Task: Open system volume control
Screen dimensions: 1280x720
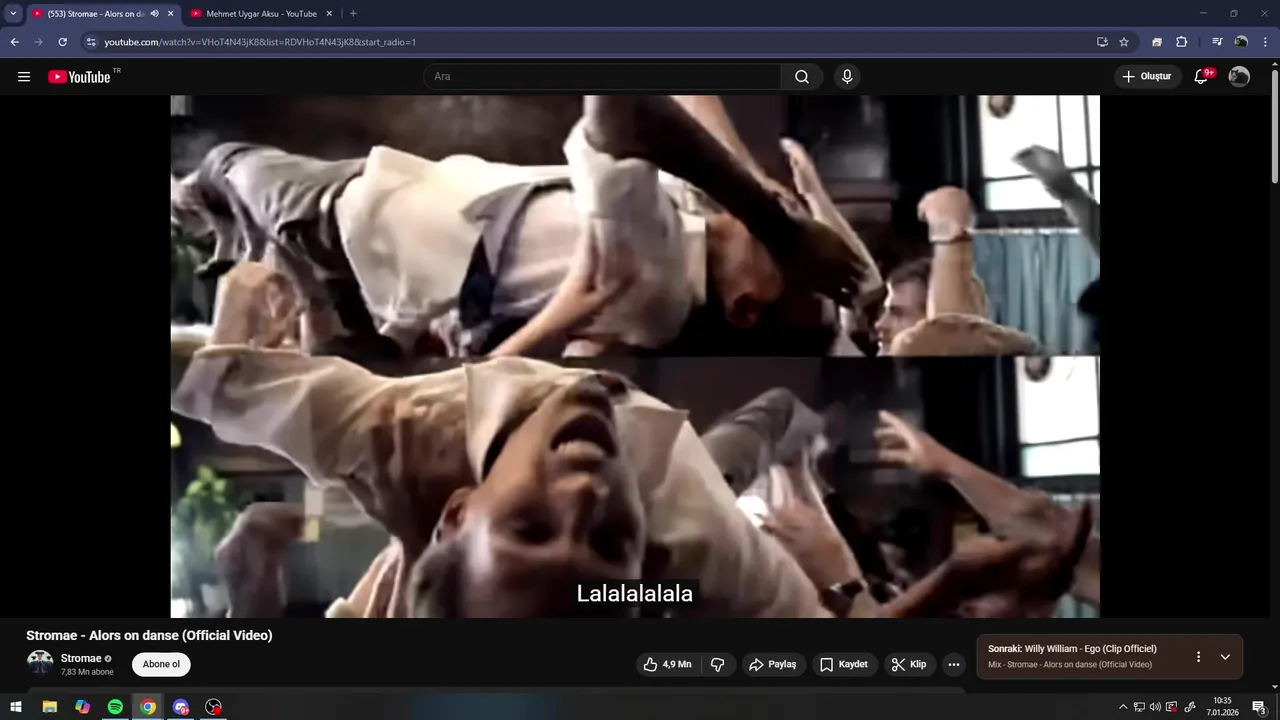Action: tap(1155, 707)
